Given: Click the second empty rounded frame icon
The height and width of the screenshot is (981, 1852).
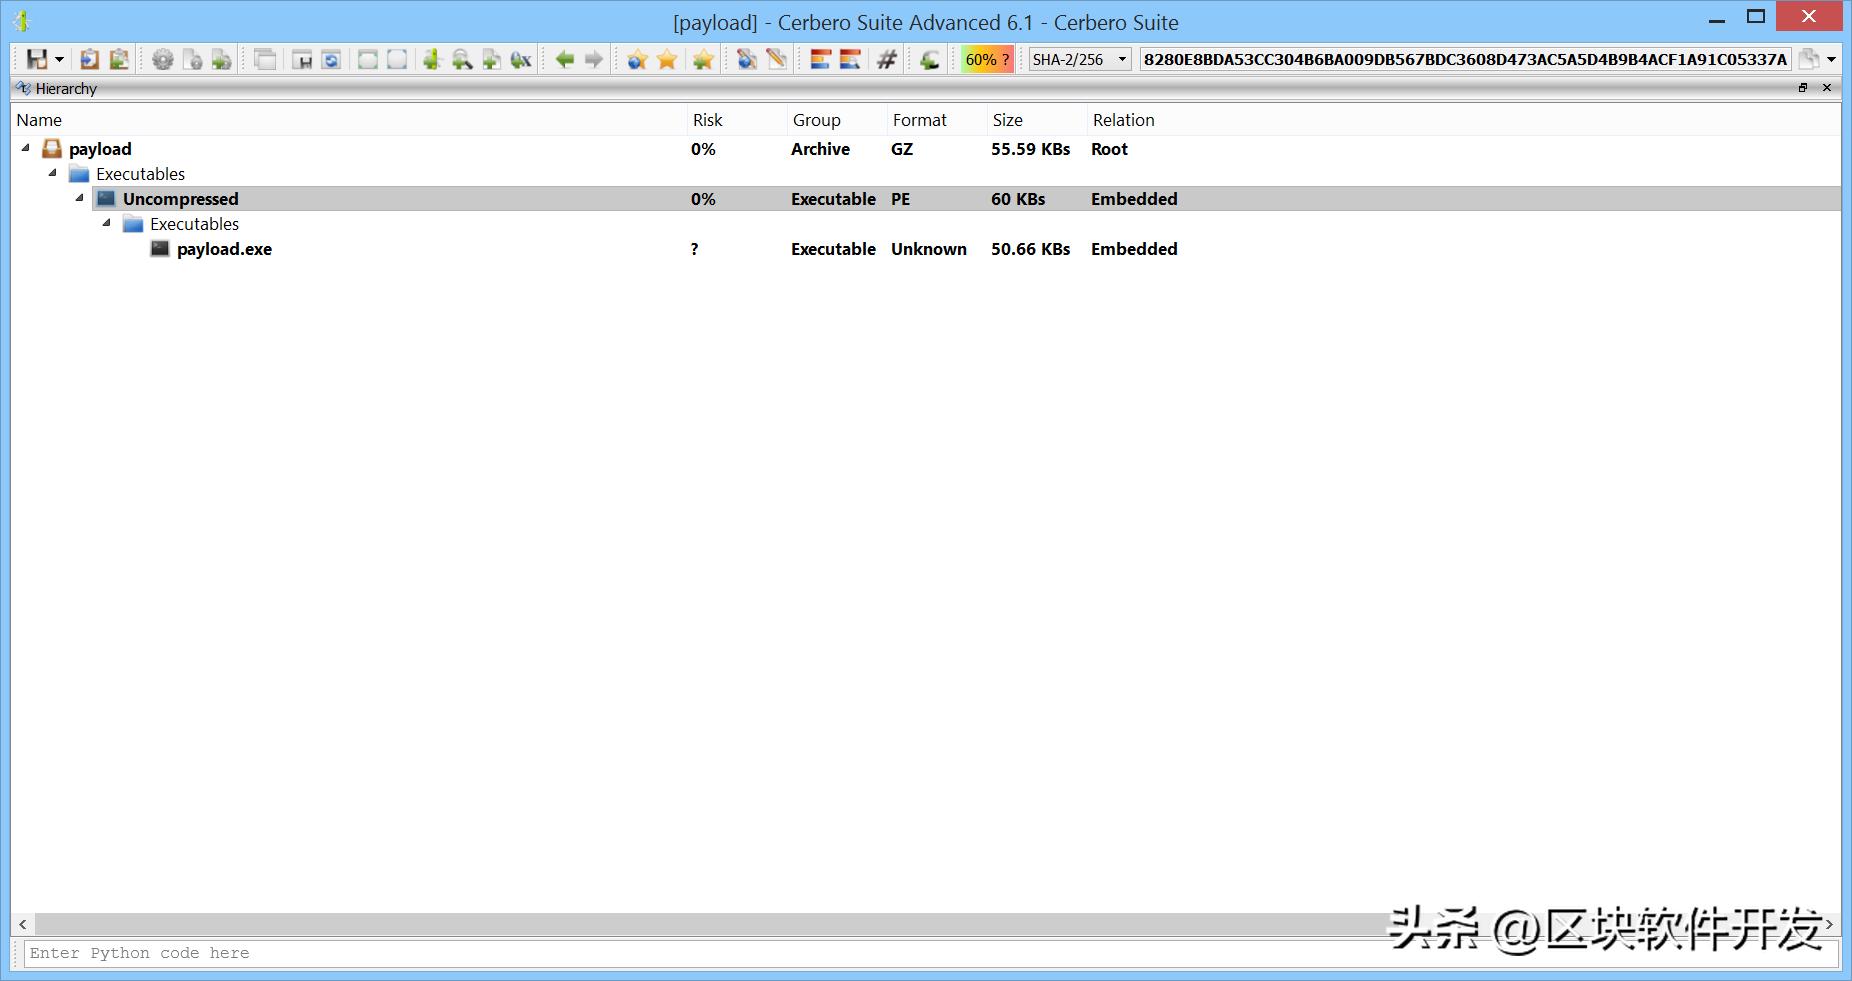Looking at the screenshot, I should pyautogui.click(x=397, y=60).
